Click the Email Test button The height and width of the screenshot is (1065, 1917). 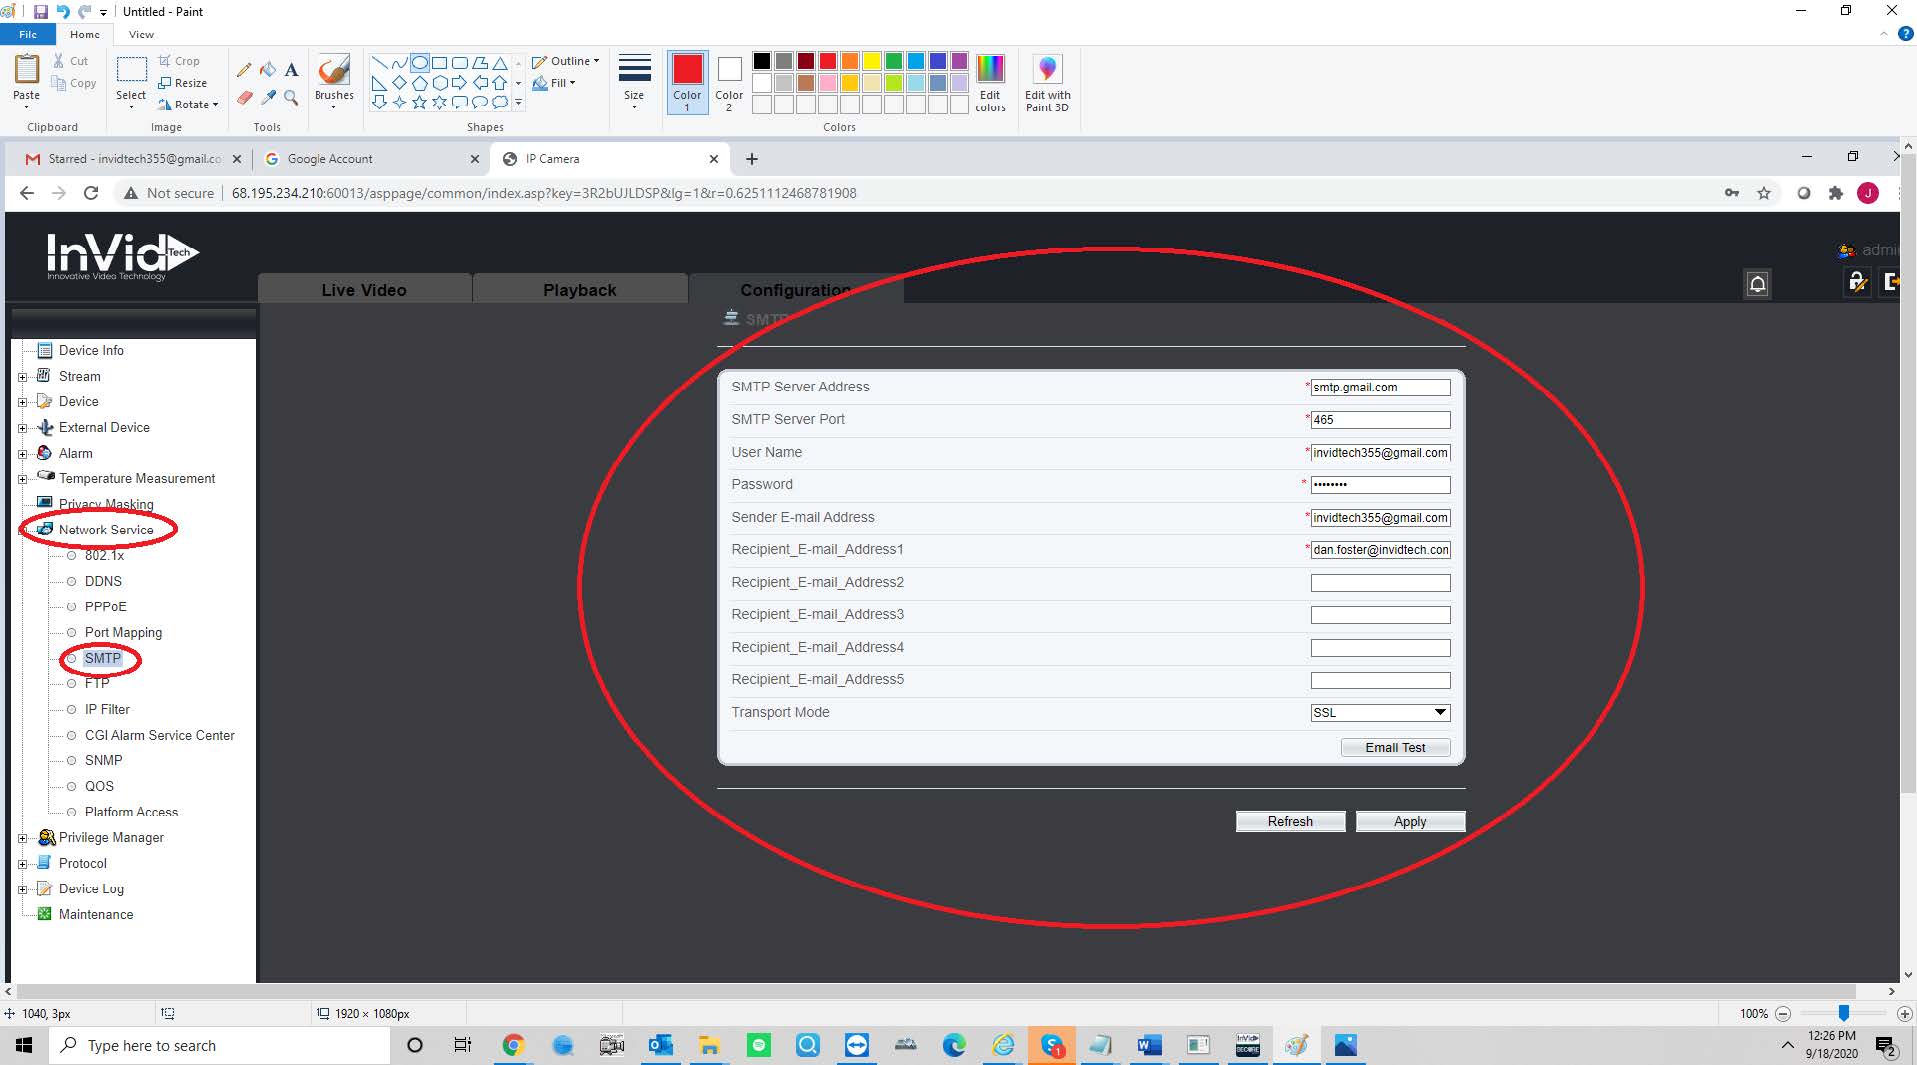click(x=1395, y=748)
